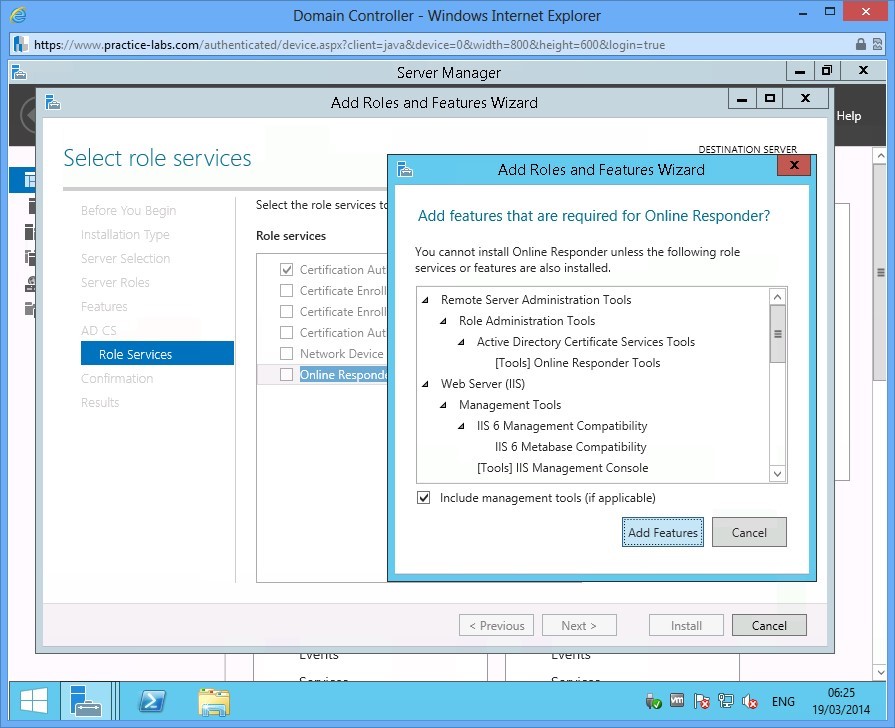Check the Online Responder role service checkbox
Image resolution: width=895 pixels, height=728 pixels.
(287, 373)
